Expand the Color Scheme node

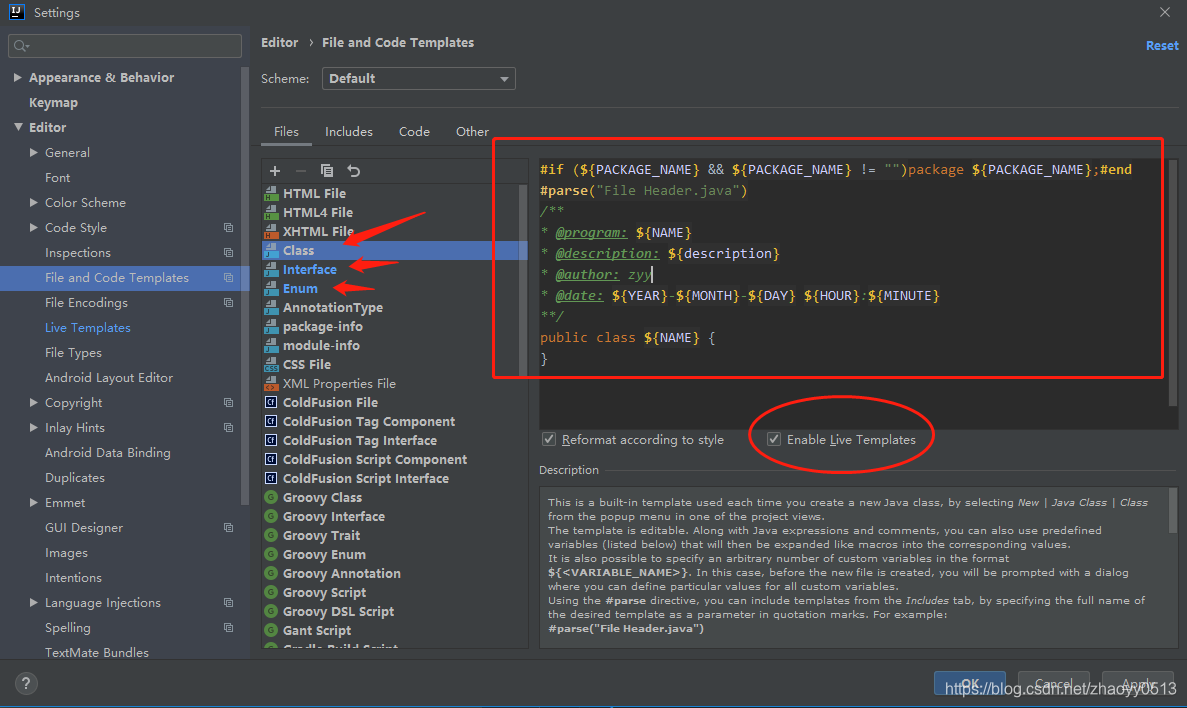point(33,202)
